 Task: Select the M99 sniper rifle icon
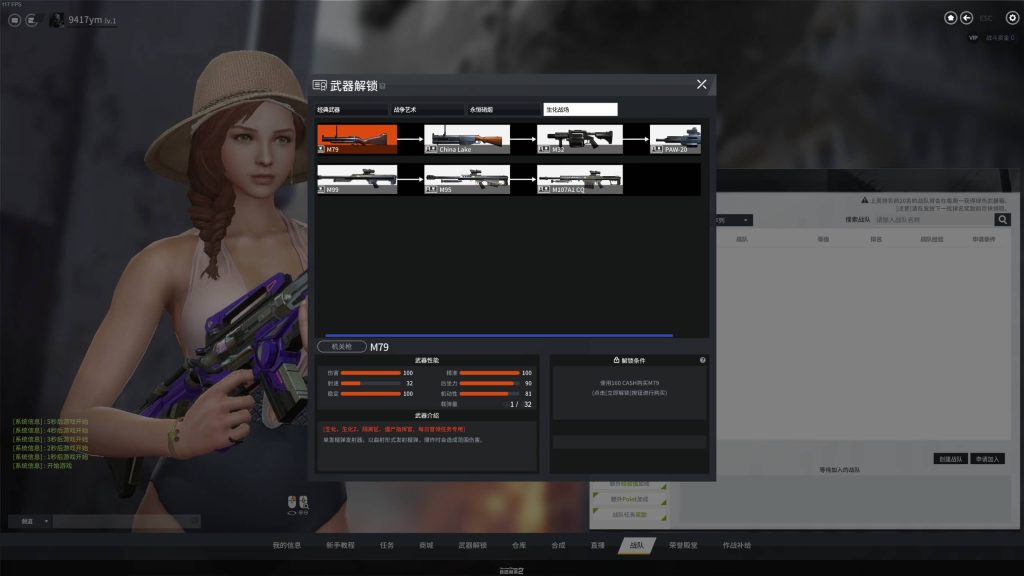point(356,179)
